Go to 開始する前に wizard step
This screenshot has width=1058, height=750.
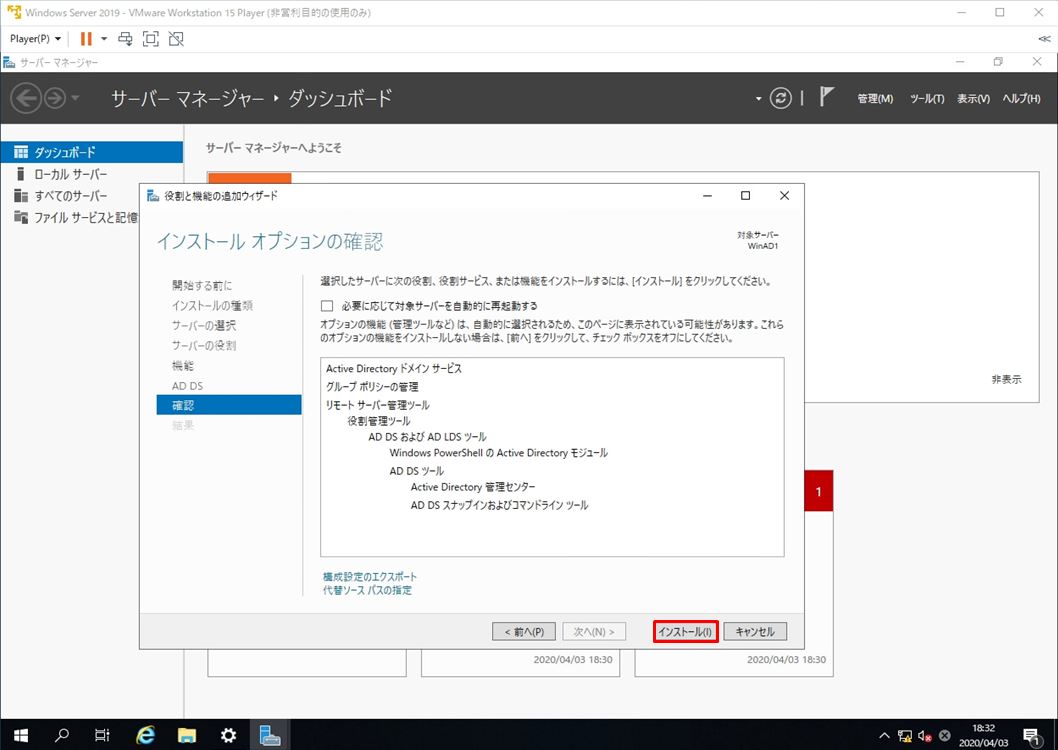[x=202, y=285]
